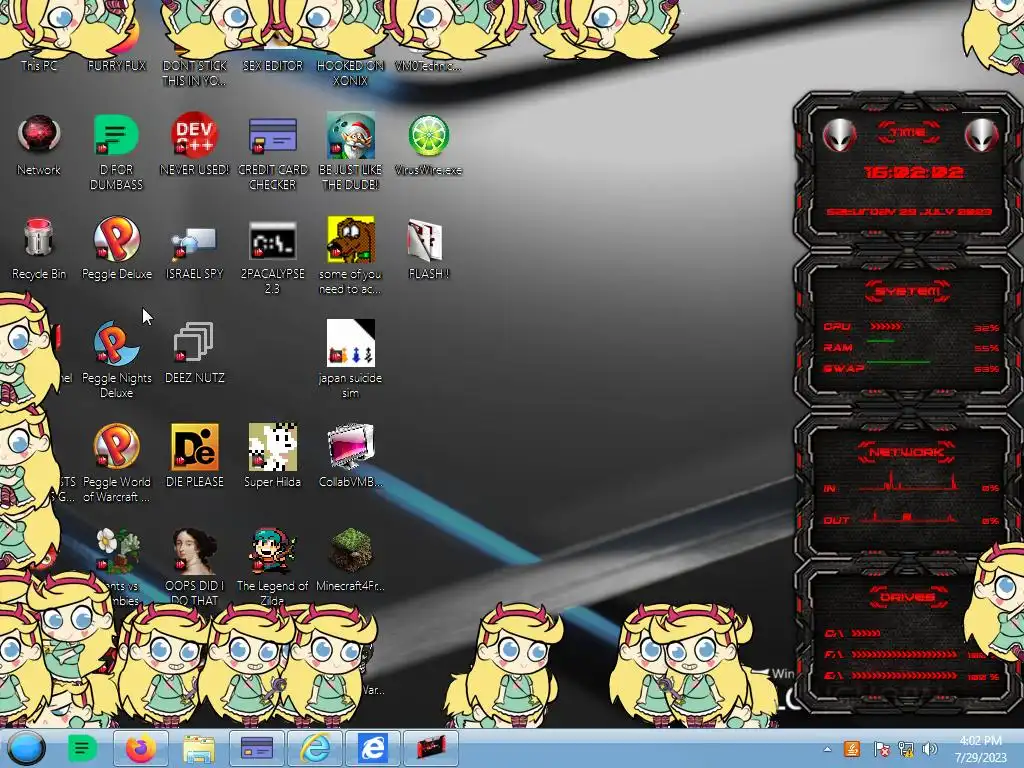Screen dimensions: 1024x768
Task: Open the red gadget app in taskbar
Action: (430, 748)
